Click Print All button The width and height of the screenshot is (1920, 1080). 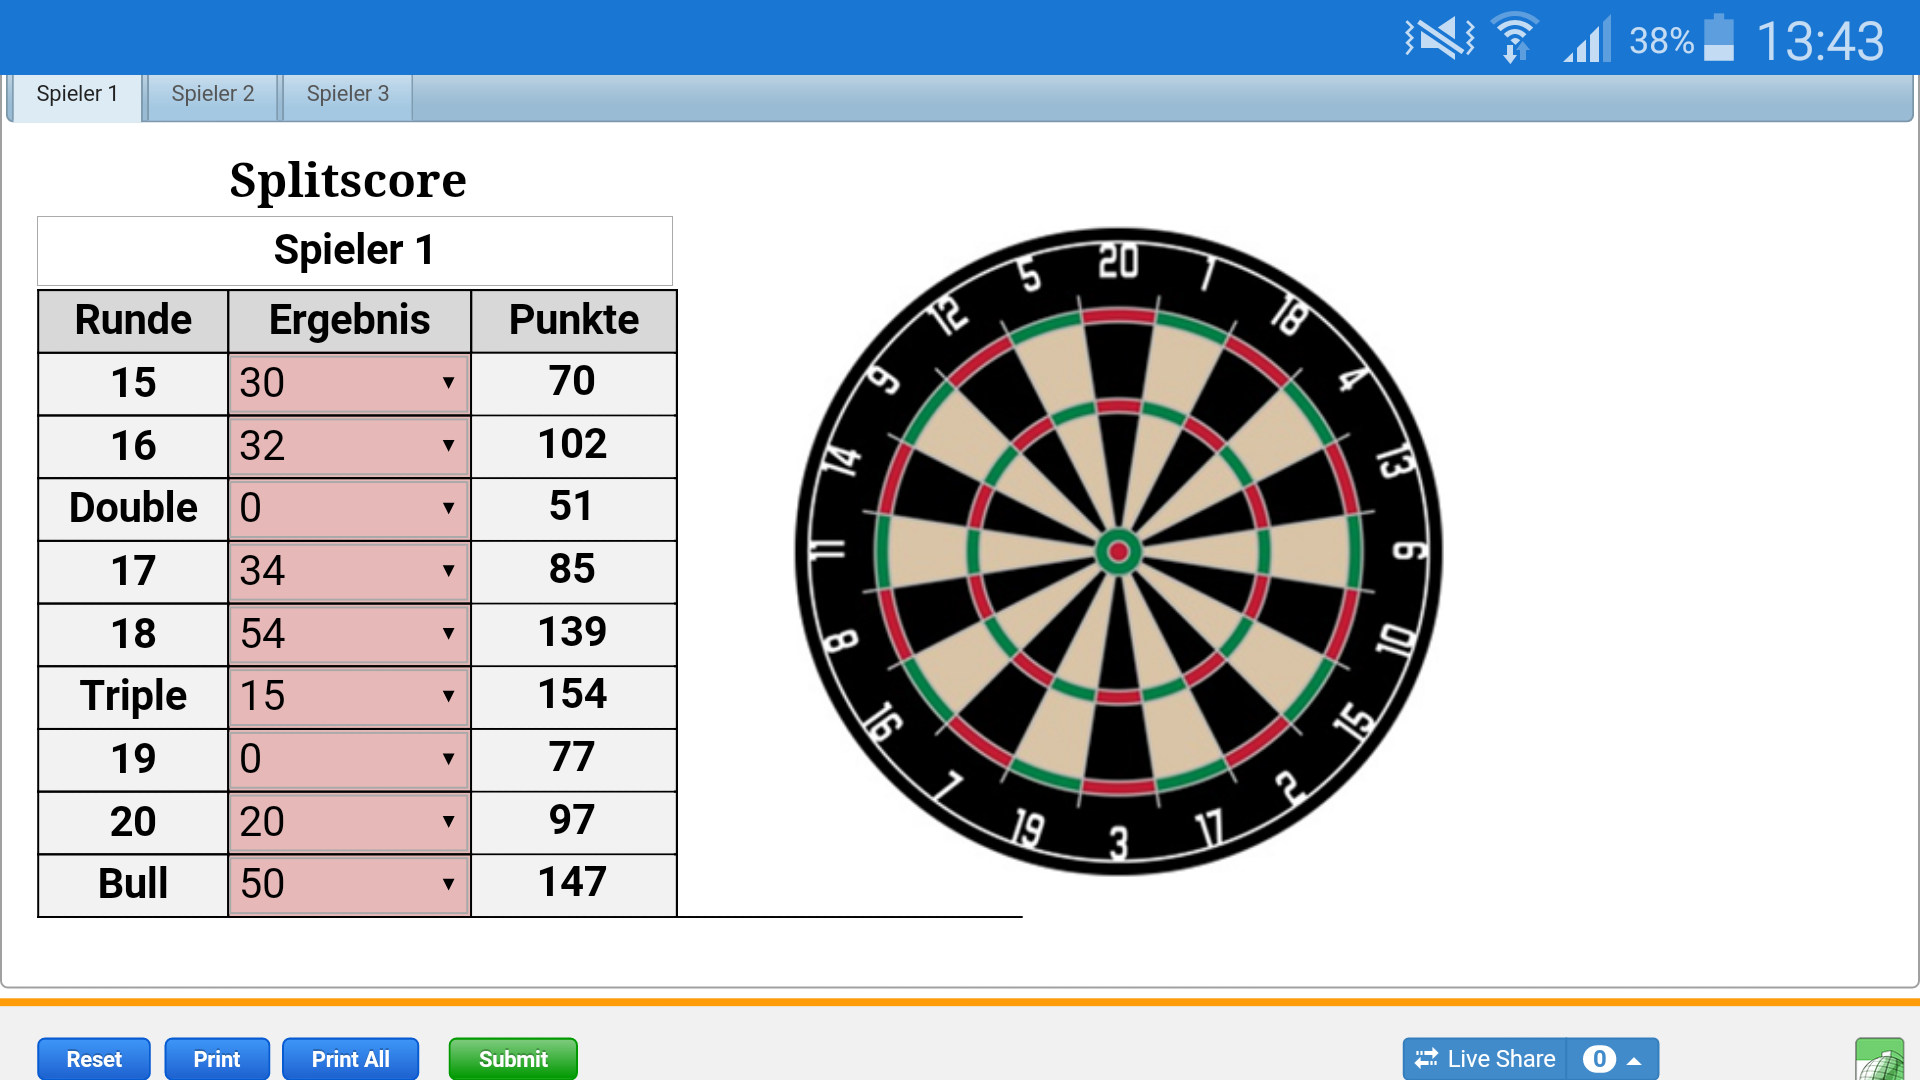coord(348,1058)
